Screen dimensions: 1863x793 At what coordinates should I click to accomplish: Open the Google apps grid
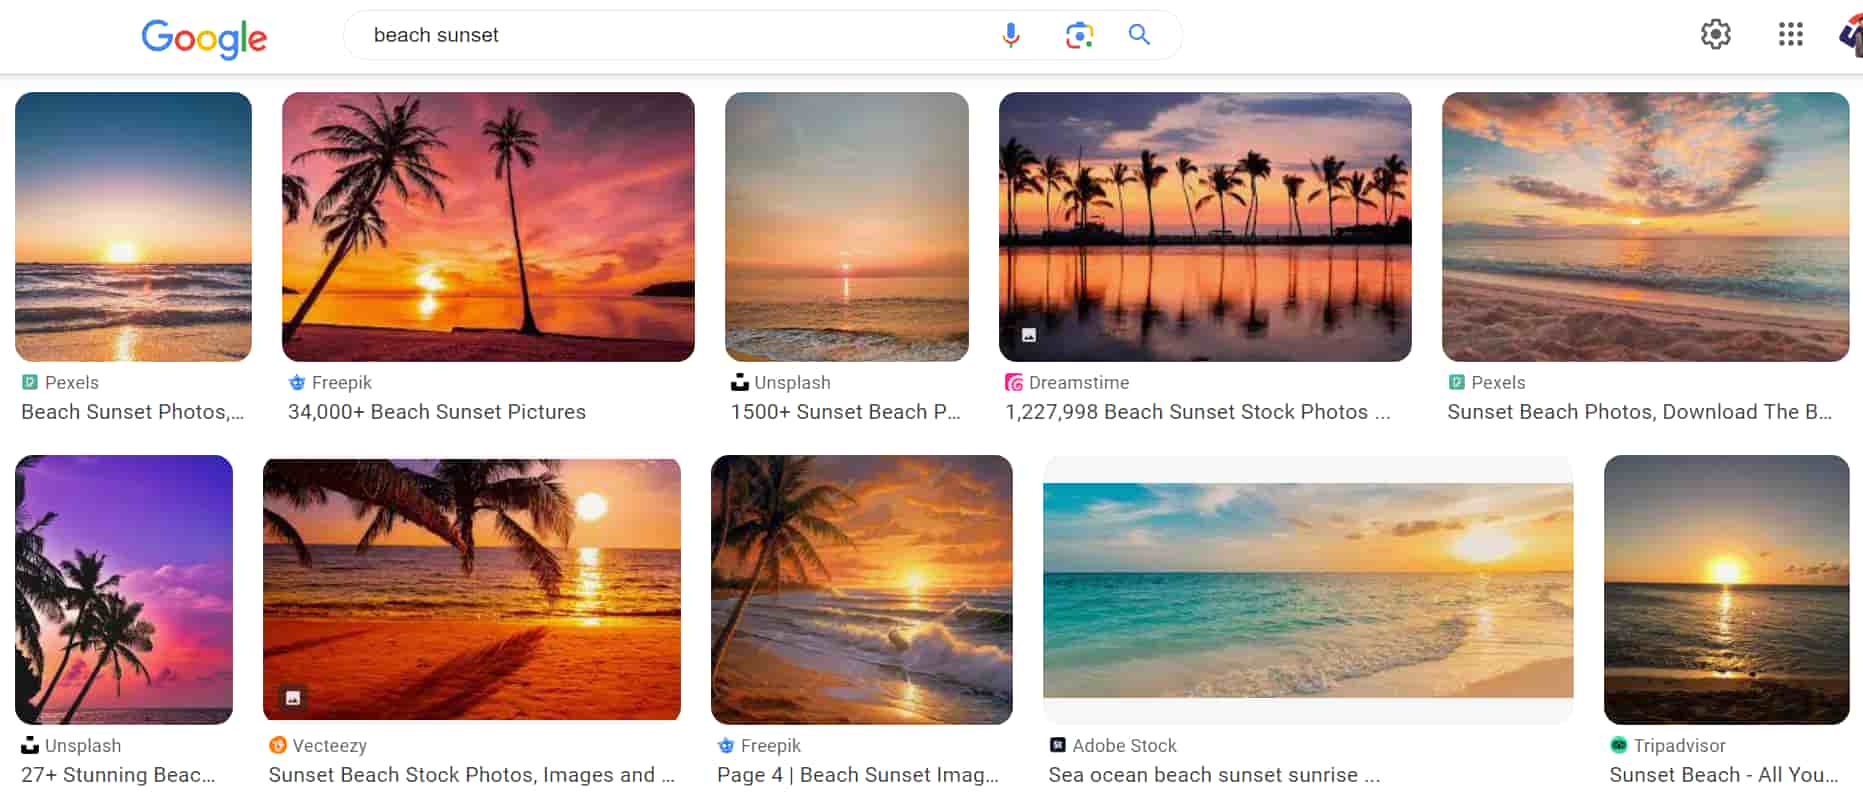click(1790, 35)
